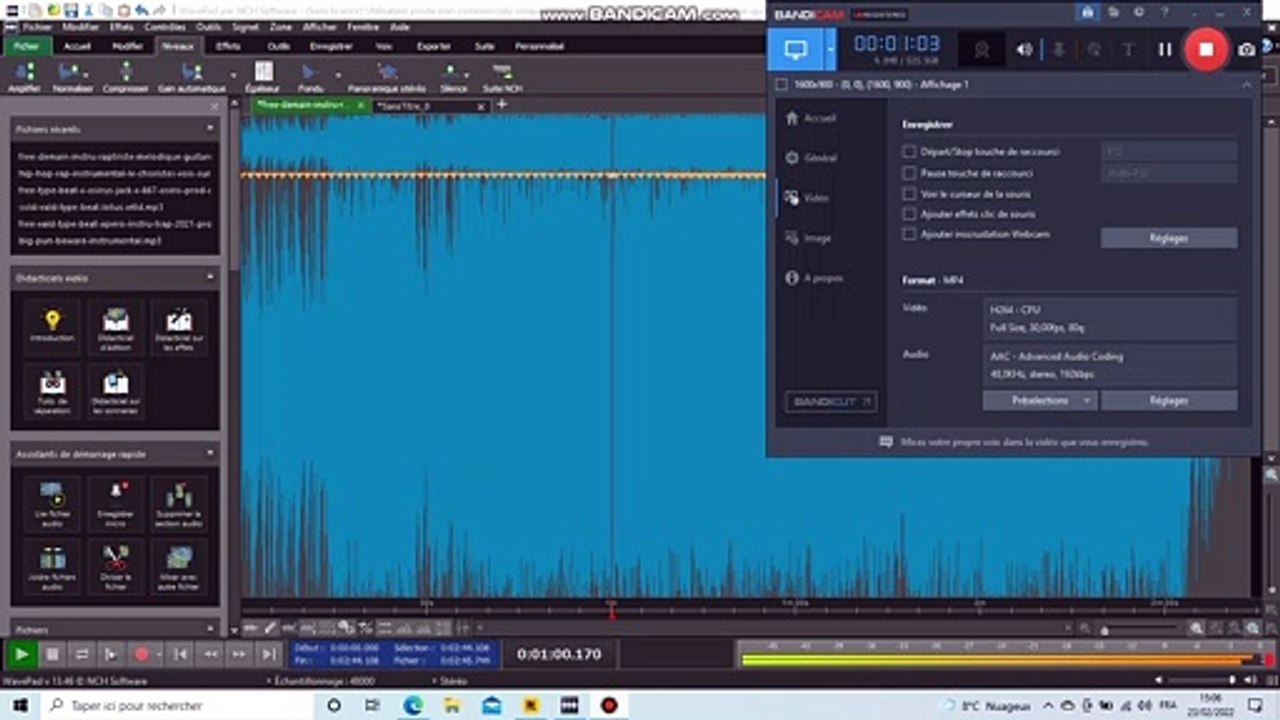Collapse Bandicam display info chevron
The image size is (1280, 720).
click(1246, 85)
